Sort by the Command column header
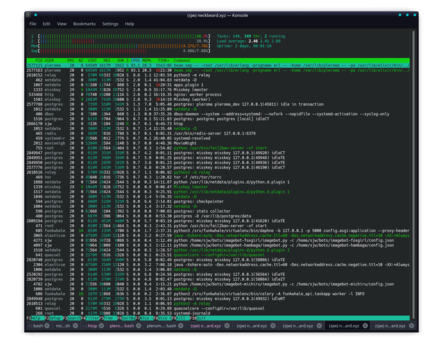This screenshot has height=360, width=443. [x=182, y=61]
